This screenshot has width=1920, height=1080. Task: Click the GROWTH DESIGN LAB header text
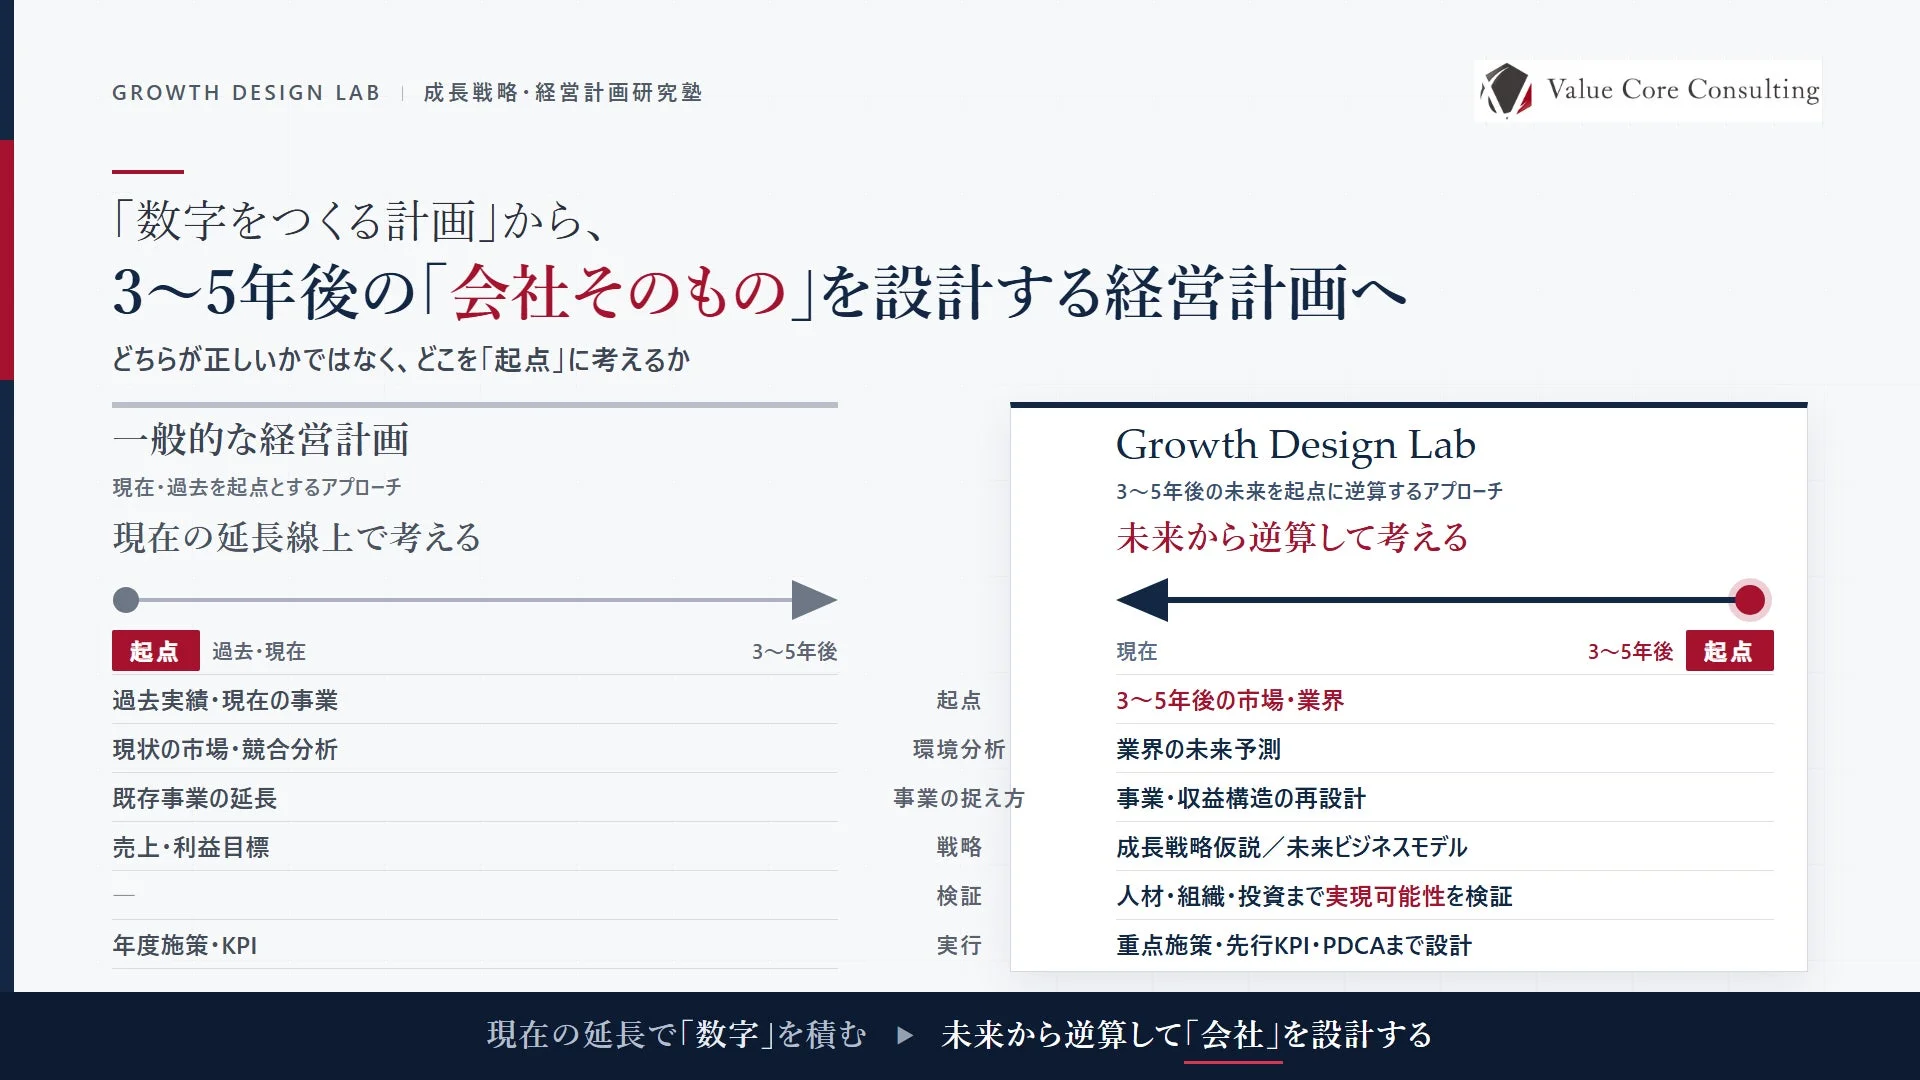click(x=246, y=93)
